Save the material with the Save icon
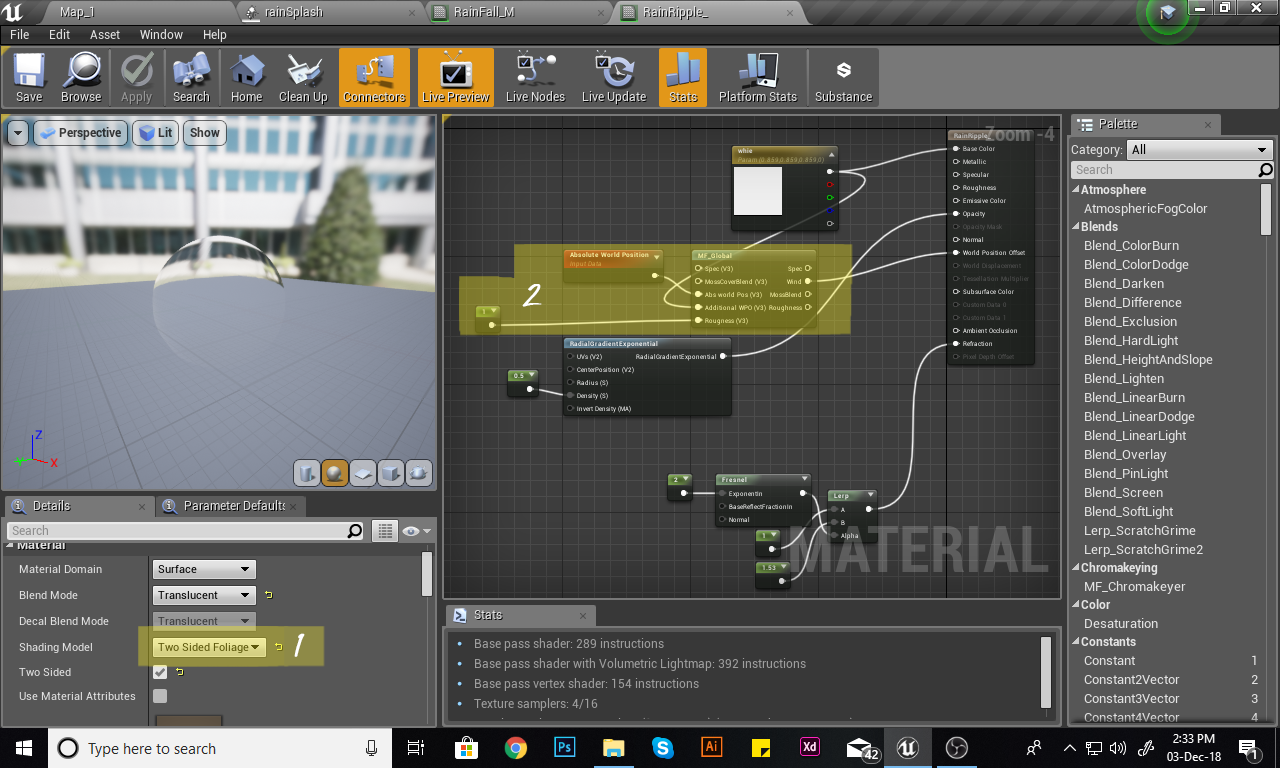Screen dimensions: 1280x768 [x=29, y=77]
